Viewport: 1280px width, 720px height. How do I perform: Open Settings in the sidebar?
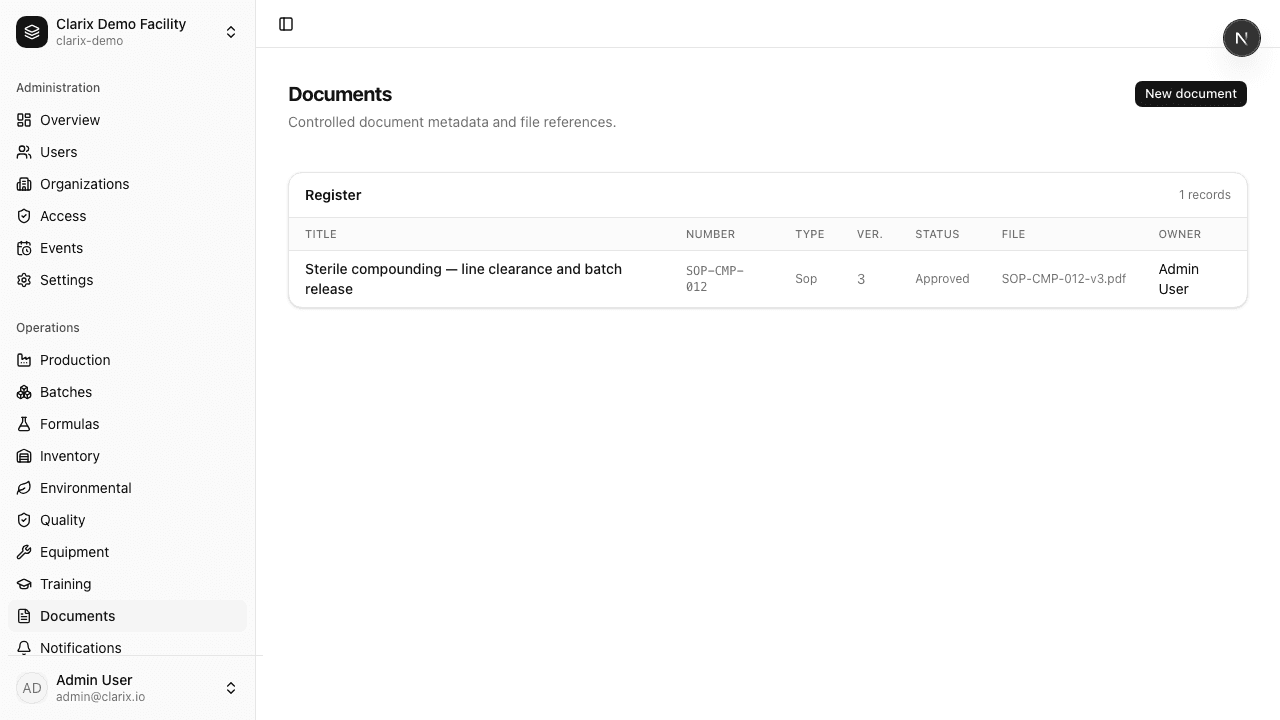click(x=127, y=280)
